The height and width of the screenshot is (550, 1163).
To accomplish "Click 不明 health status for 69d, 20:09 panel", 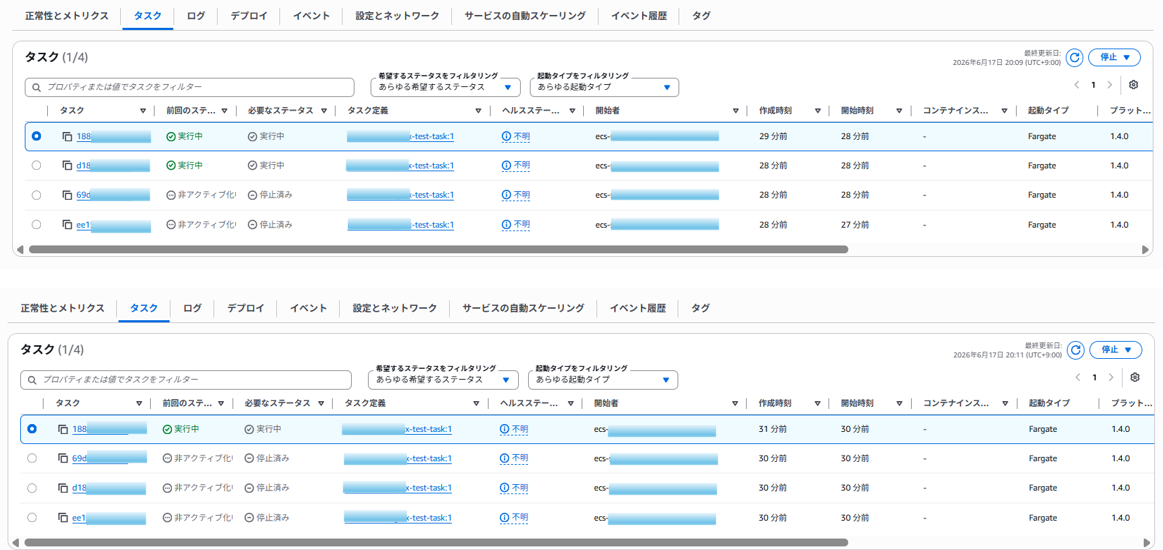I will (x=516, y=195).
